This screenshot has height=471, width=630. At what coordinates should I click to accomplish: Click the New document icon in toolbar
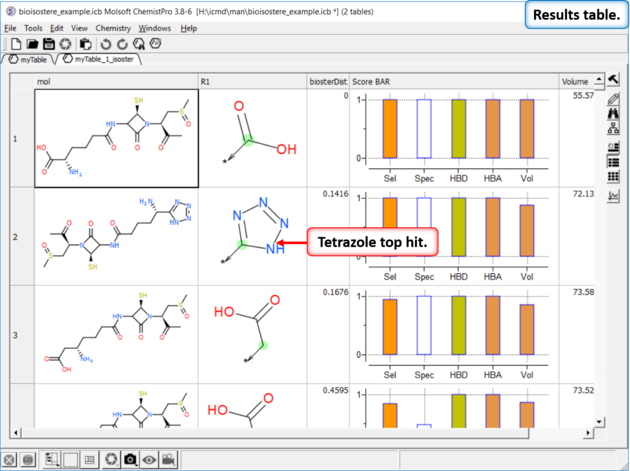click(16, 44)
